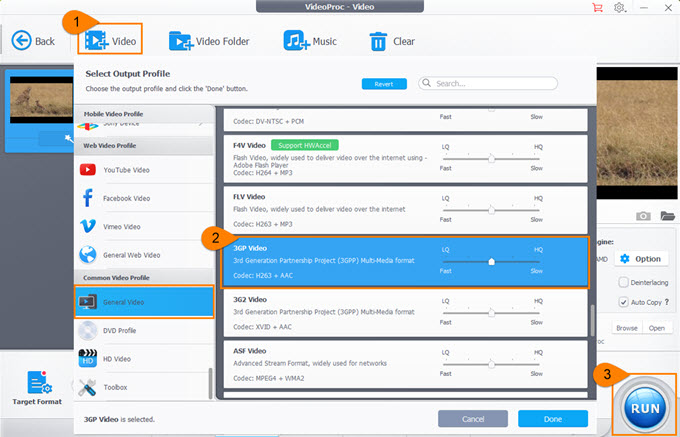Click Revert button
This screenshot has width=680, height=437.
coord(384,84)
